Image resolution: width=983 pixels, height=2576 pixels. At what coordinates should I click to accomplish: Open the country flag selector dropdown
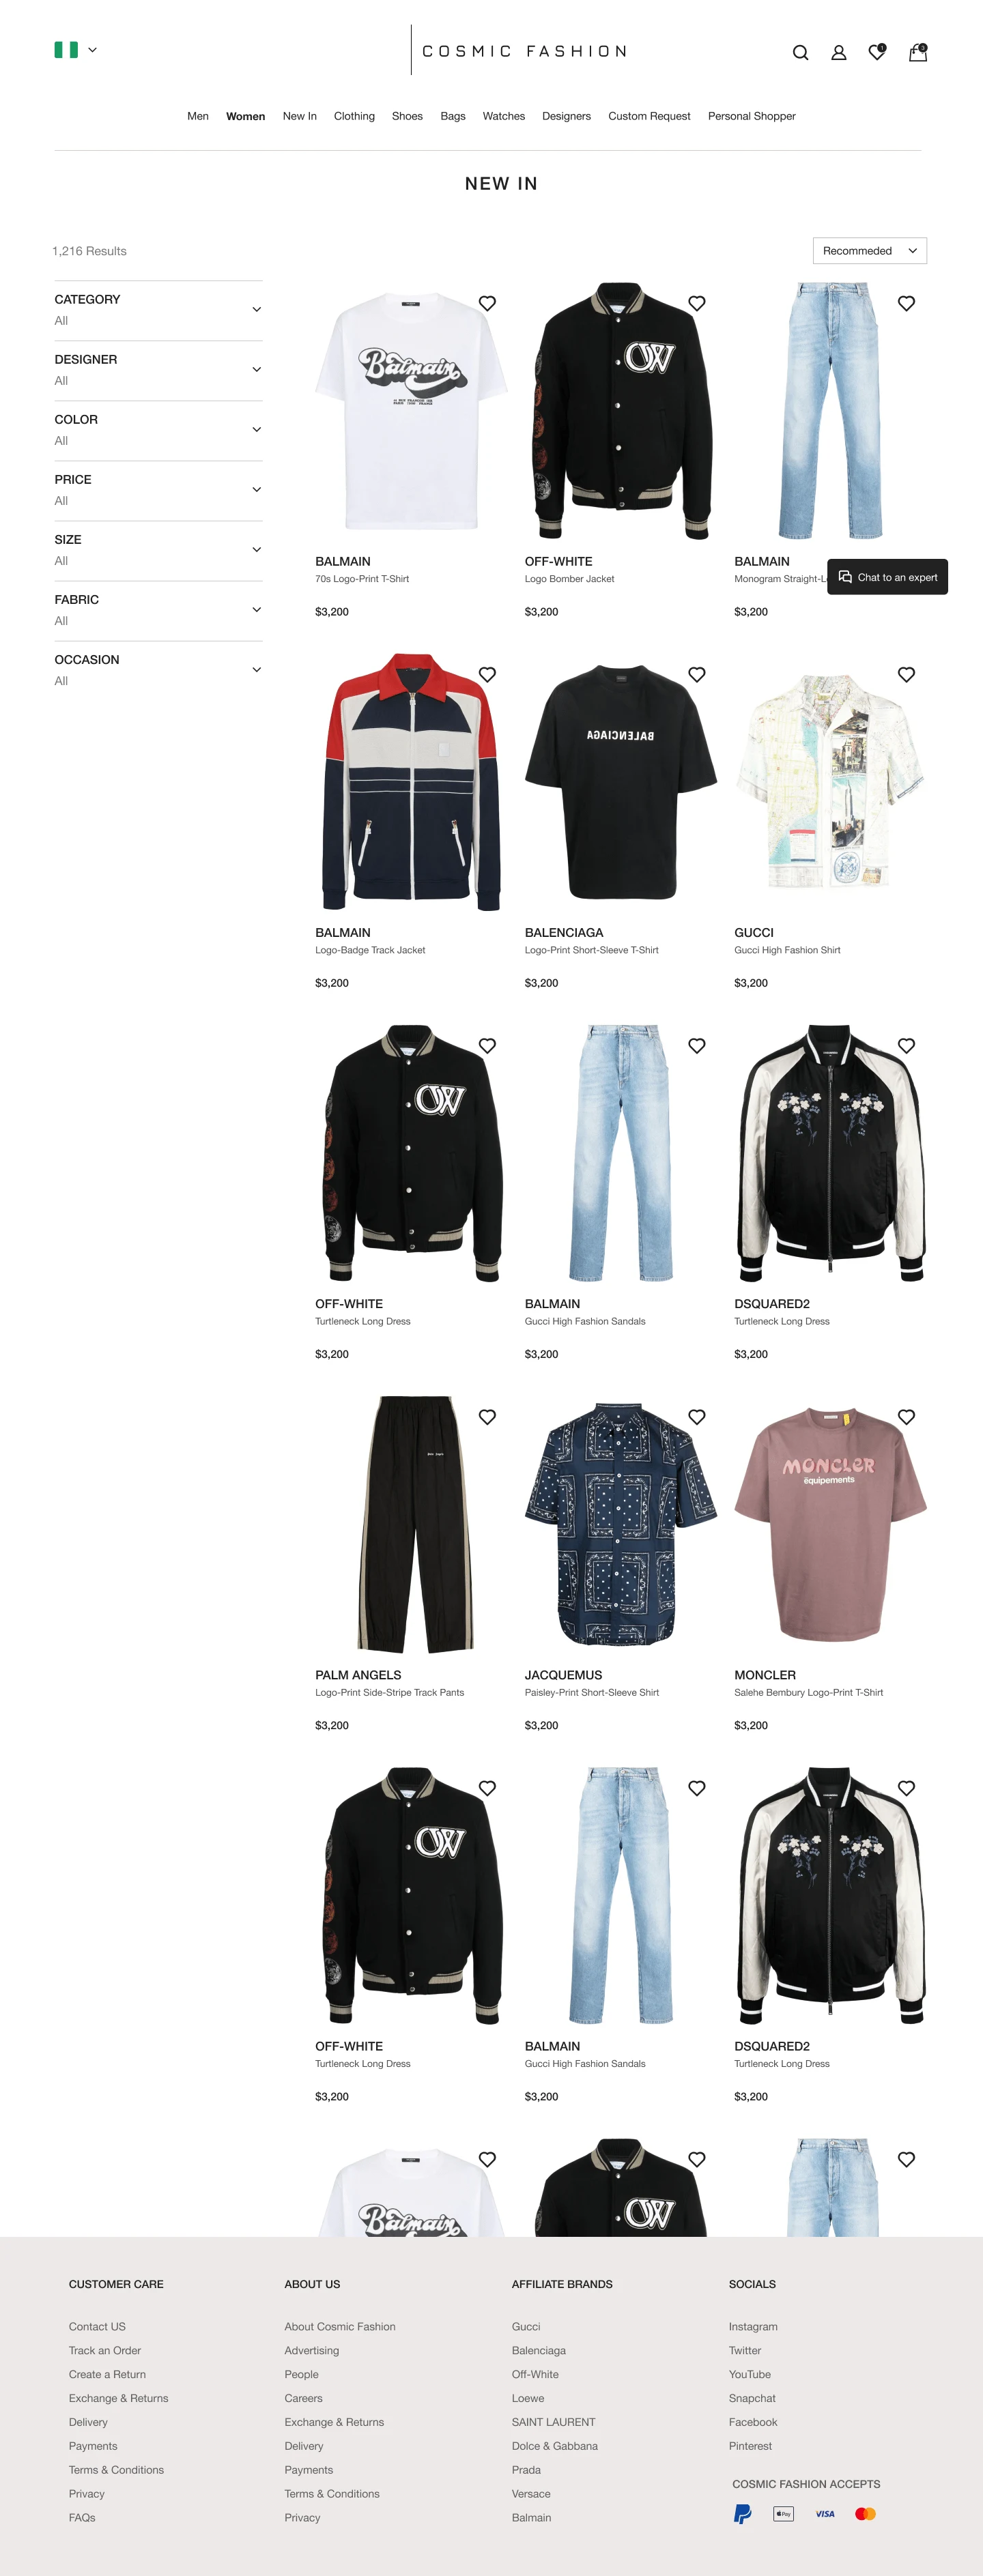coord(76,50)
